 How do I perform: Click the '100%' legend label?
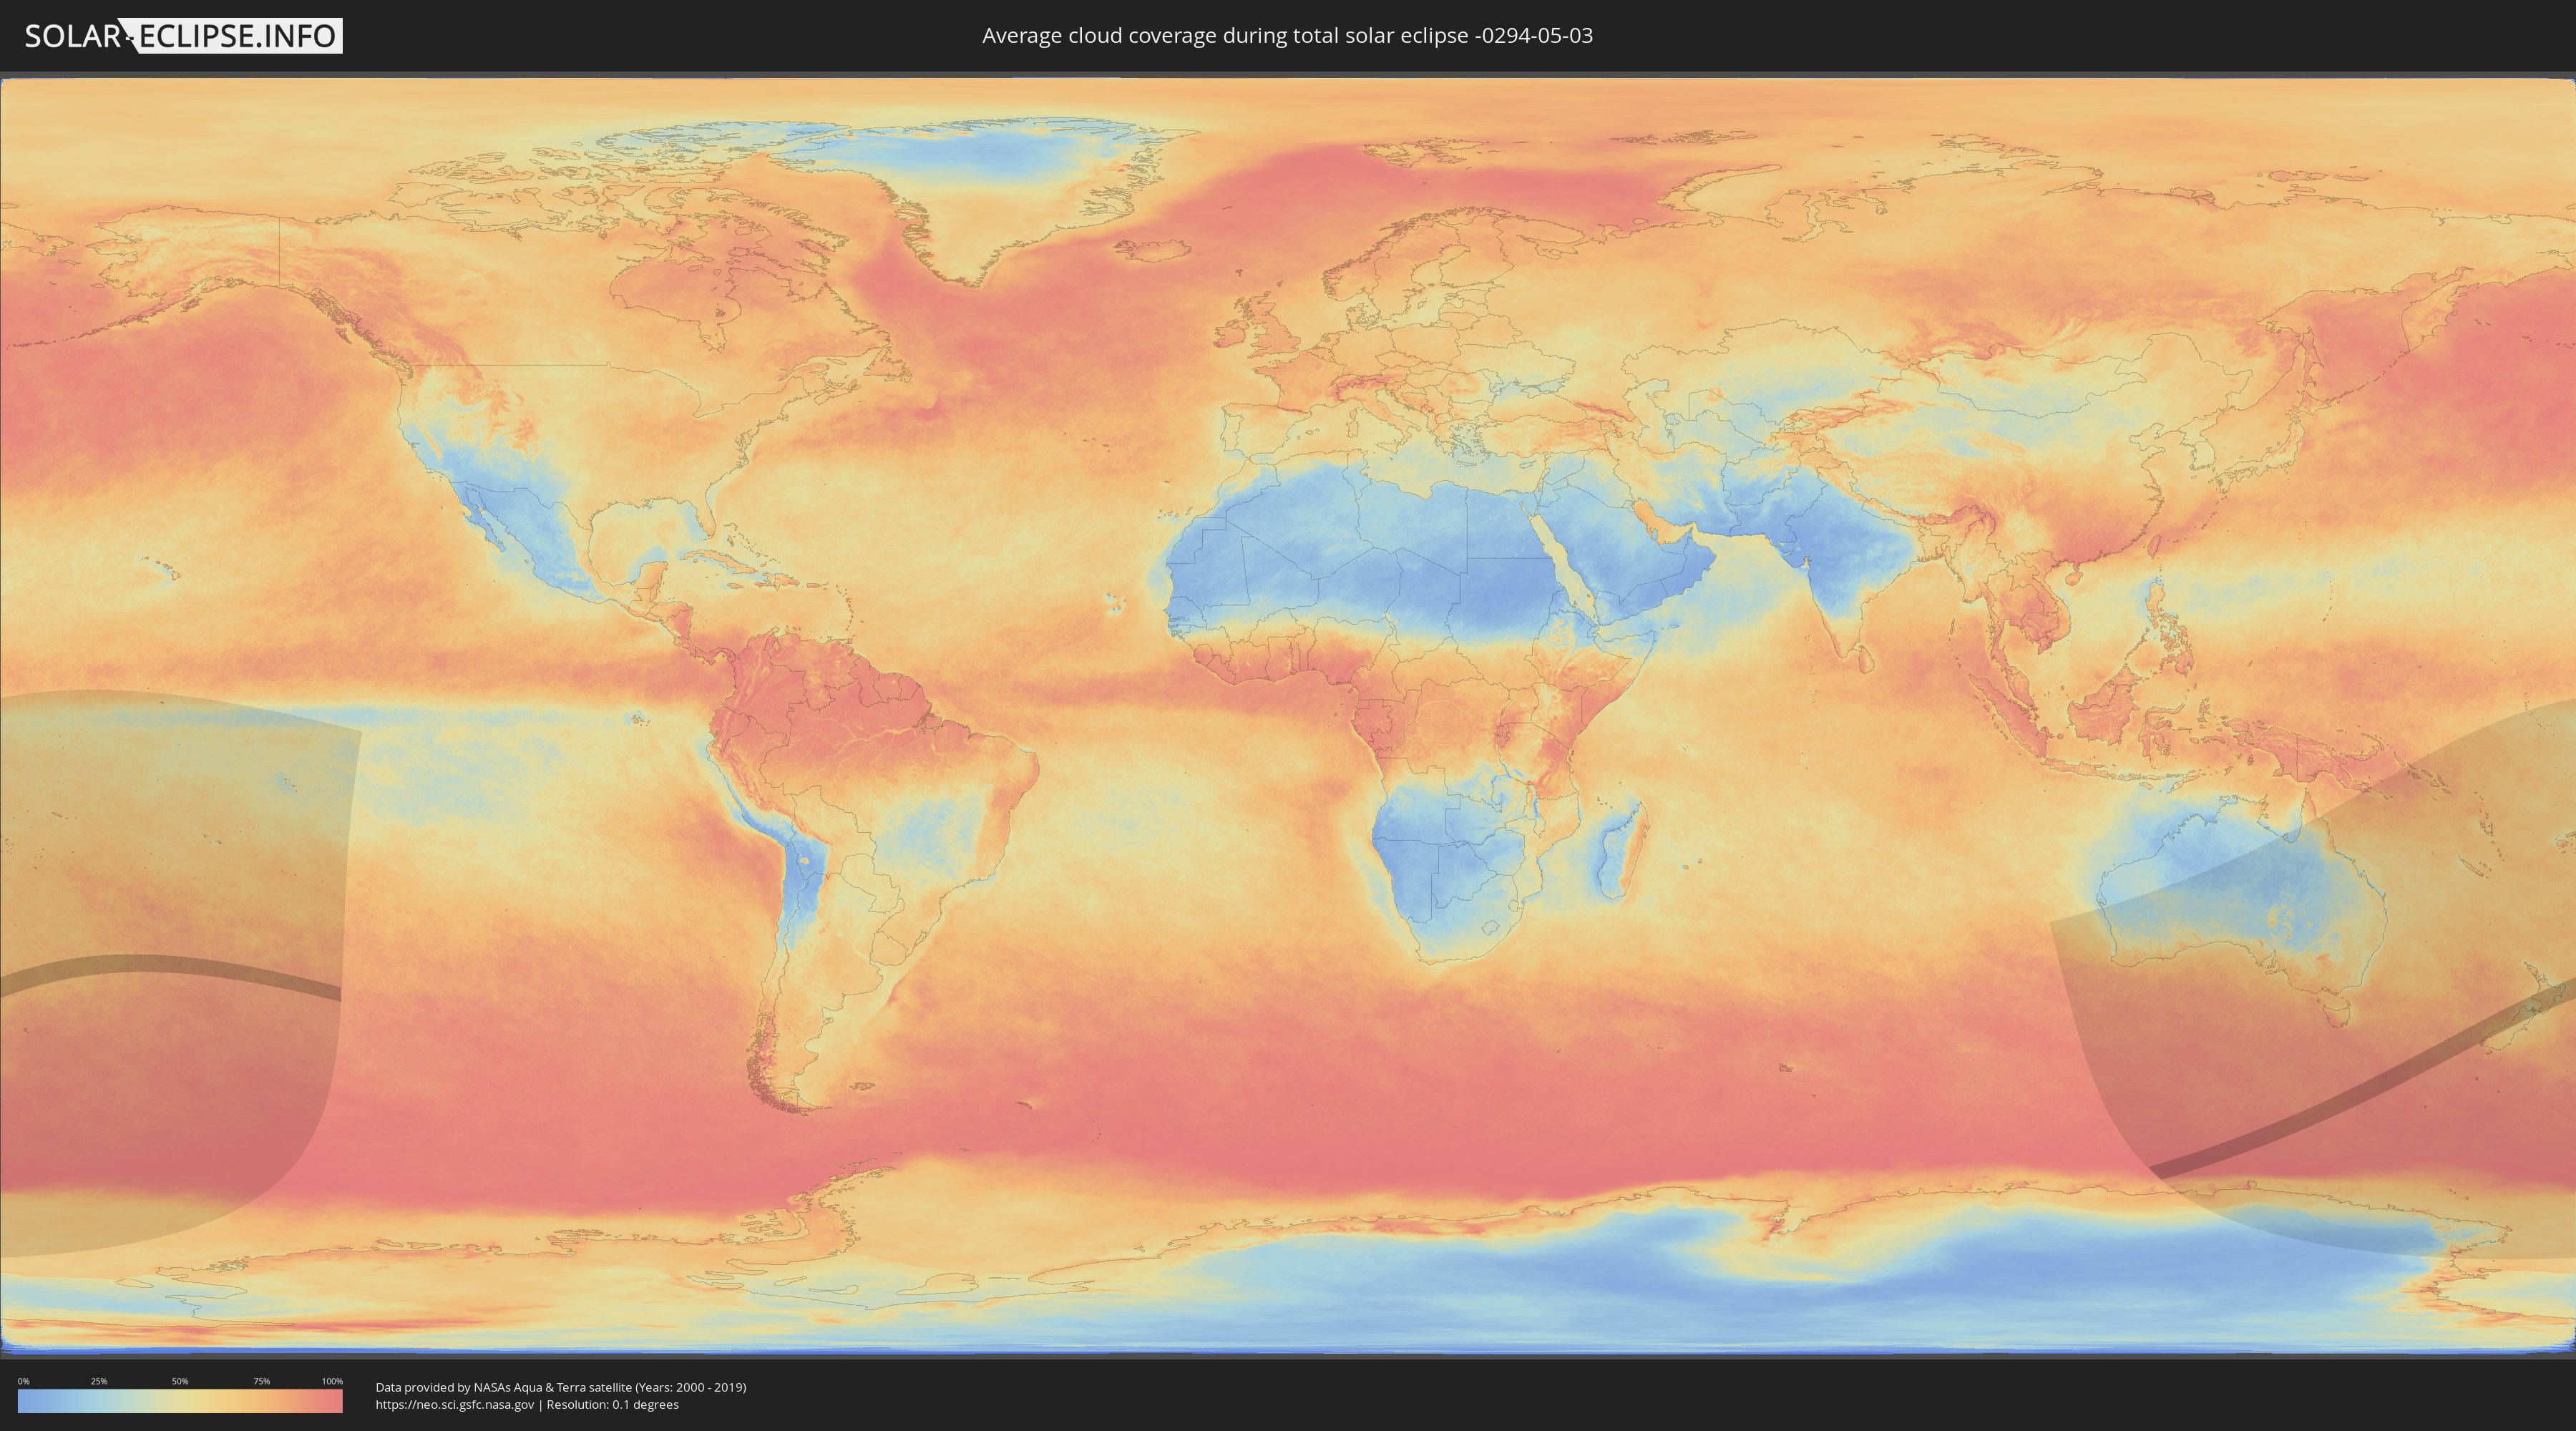pyautogui.click(x=332, y=1381)
